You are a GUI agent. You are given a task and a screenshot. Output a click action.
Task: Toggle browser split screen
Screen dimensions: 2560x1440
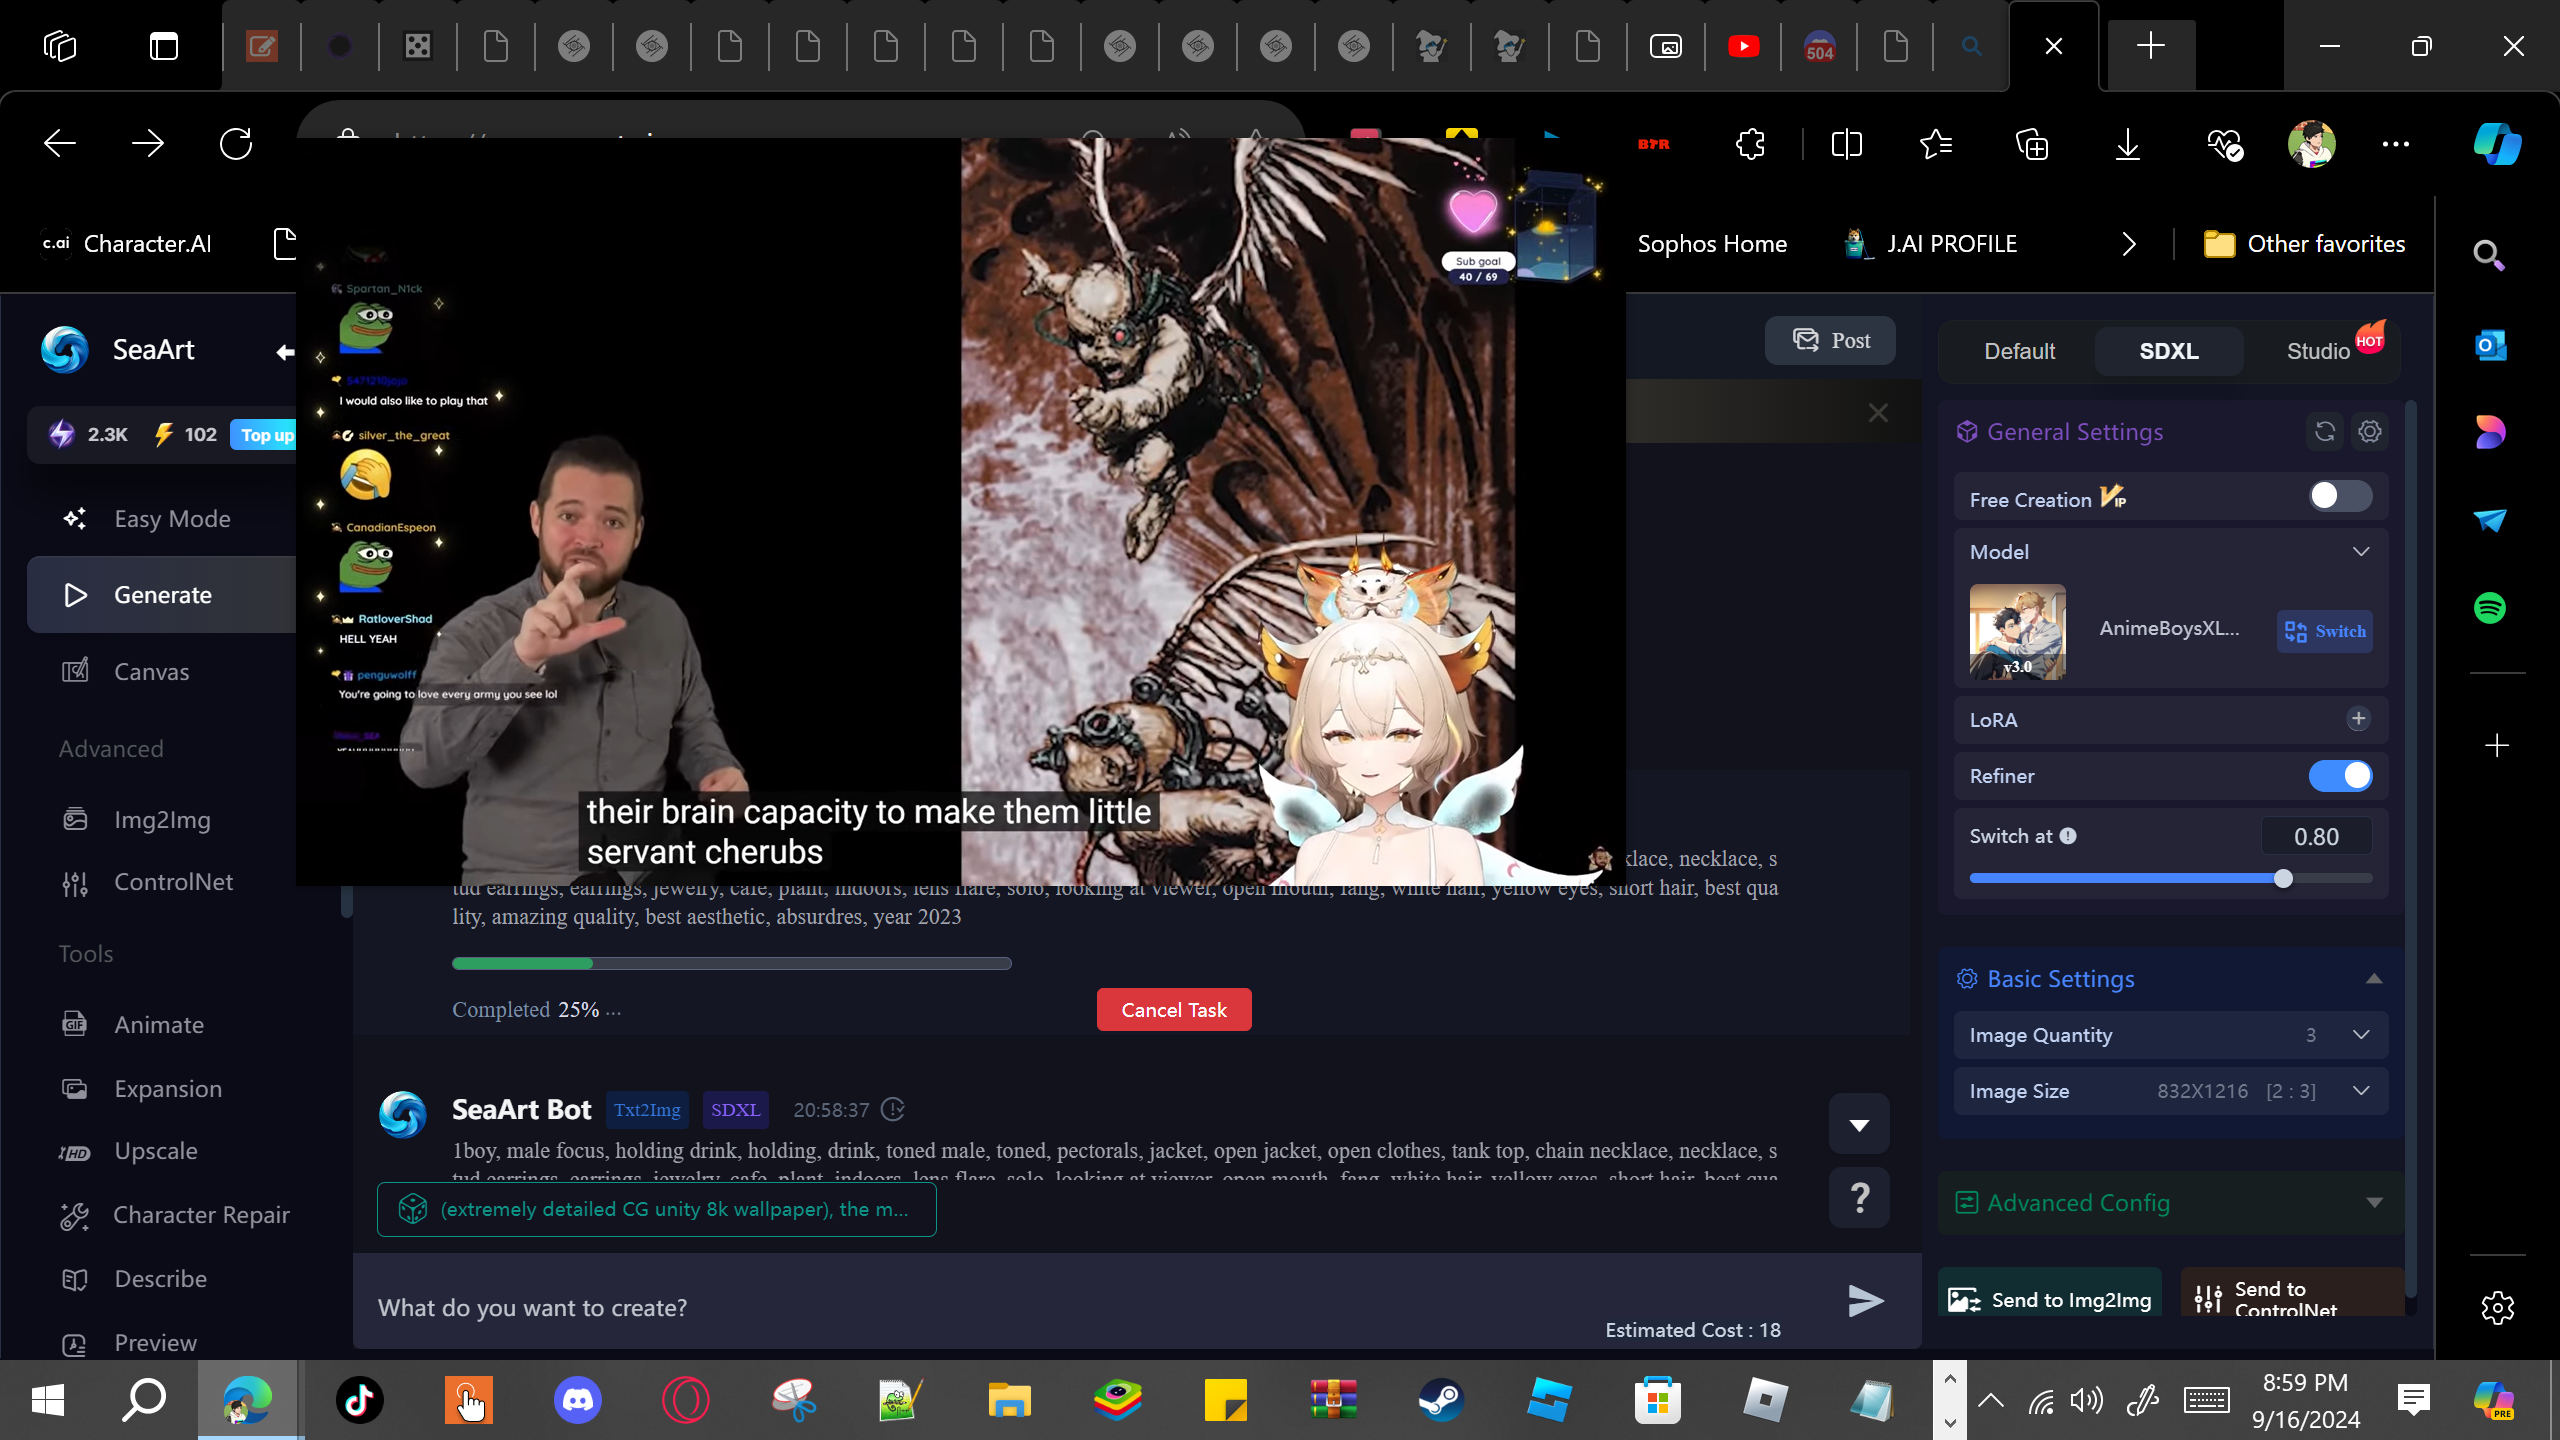(1846, 144)
